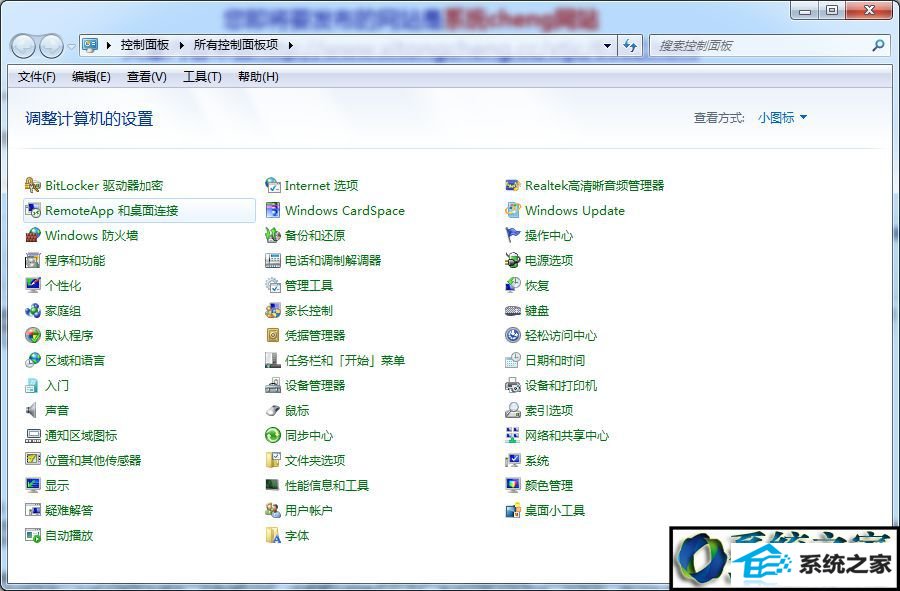Image resolution: width=900 pixels, height=591 pixels.
Task: Open the recent pages arrow near Back button
Action: (x=71, y=46)
